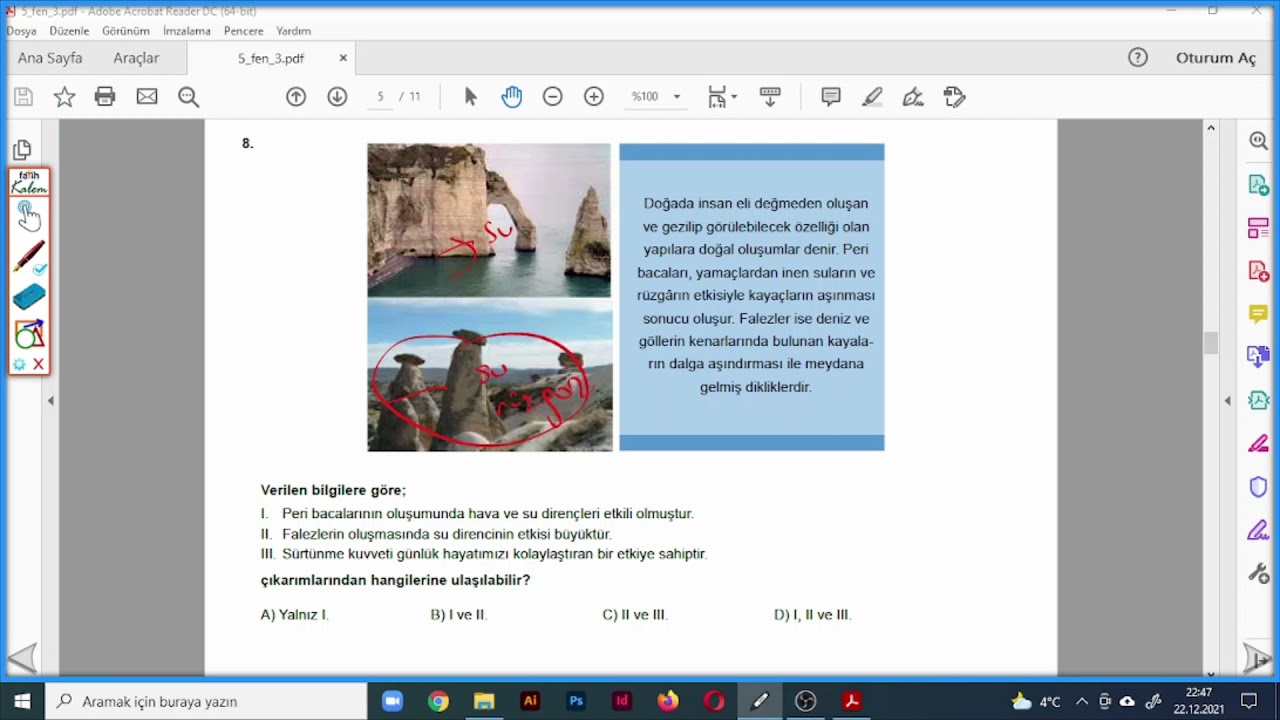The width and height of the screenshot is (1280, 720).
Task: Click the stamp tool icon in the toolbar
Action: click(x=954, y=97)
